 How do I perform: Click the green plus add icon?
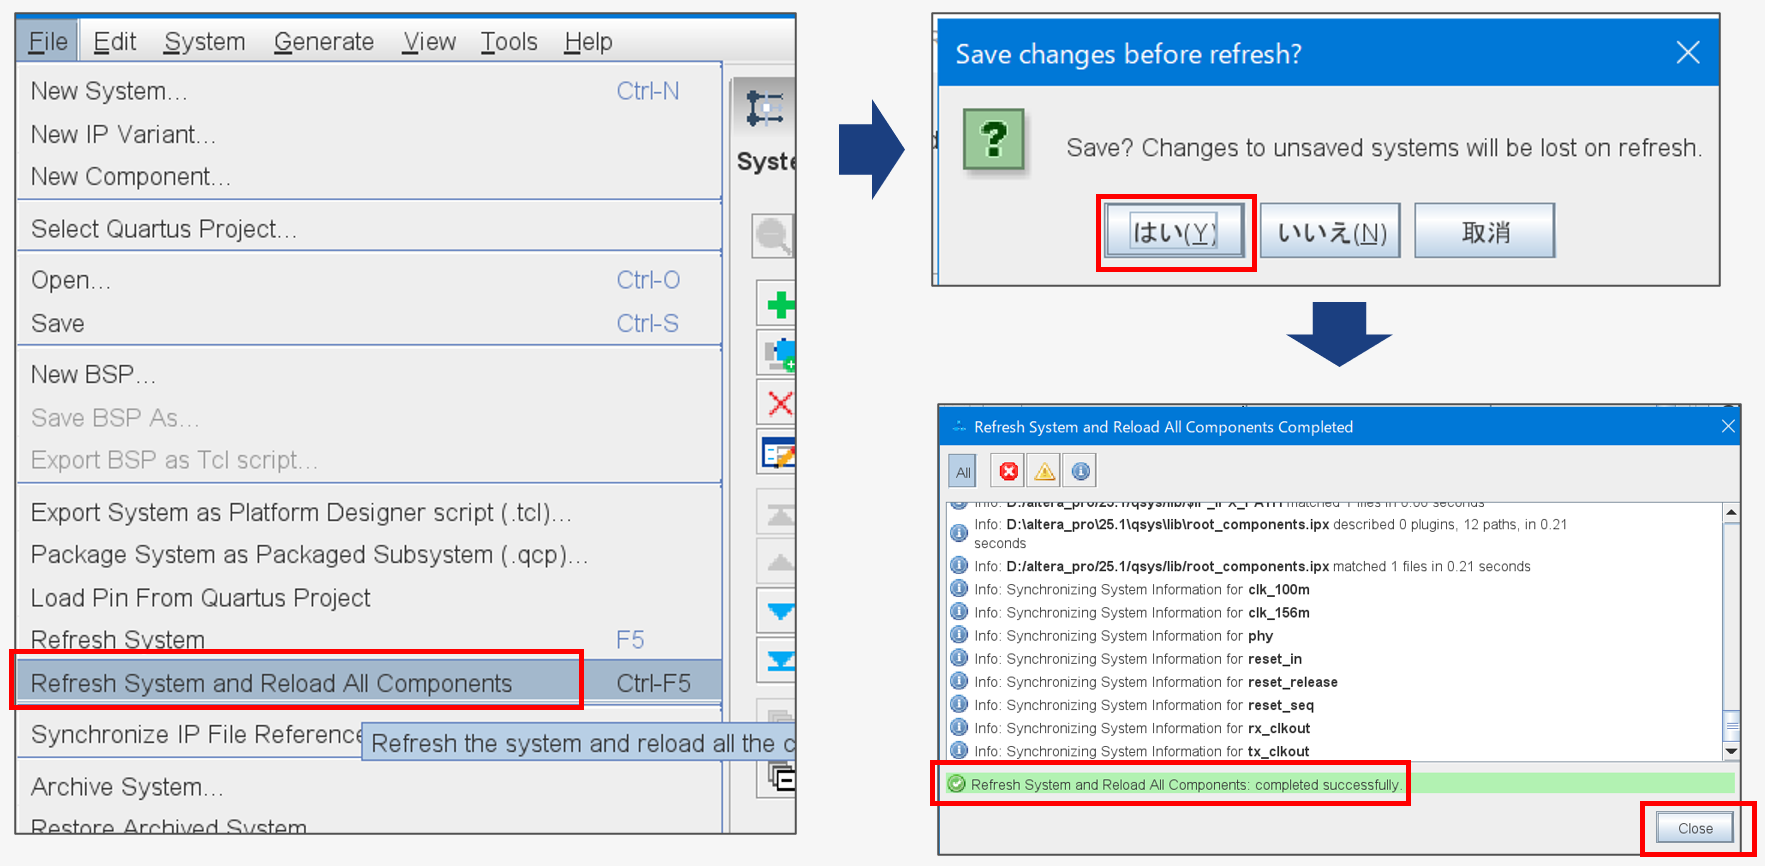click(779, 304)
